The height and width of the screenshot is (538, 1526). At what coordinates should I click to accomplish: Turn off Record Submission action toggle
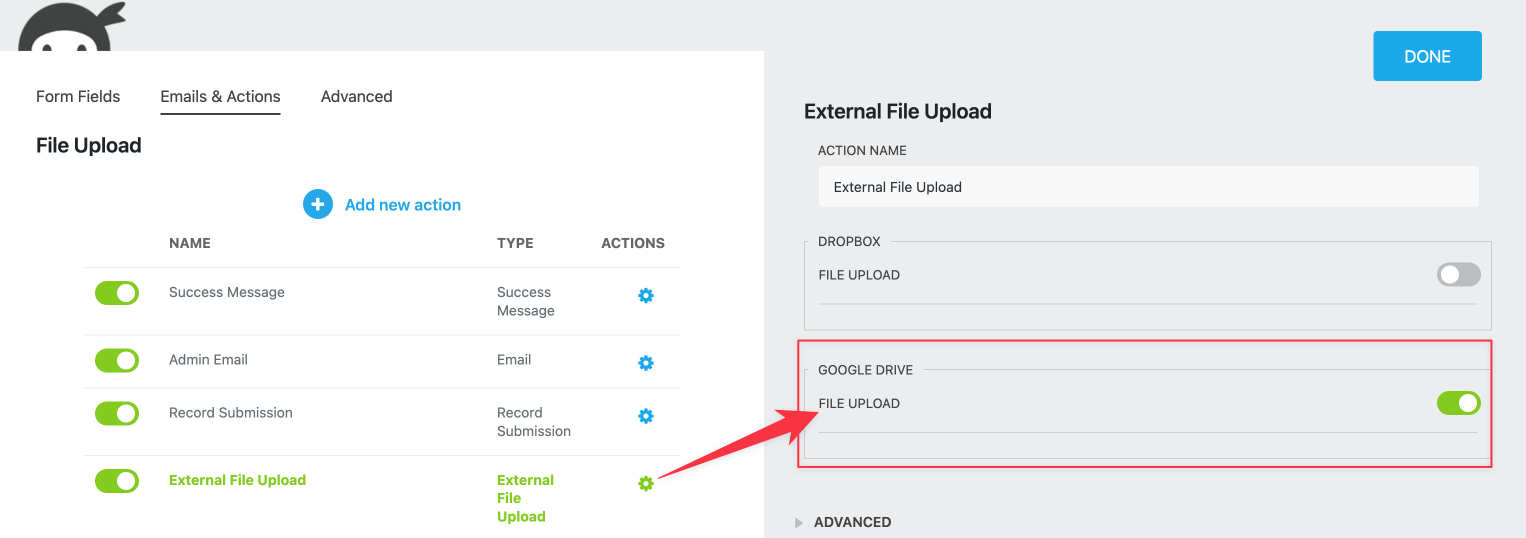tap(117, 413)
